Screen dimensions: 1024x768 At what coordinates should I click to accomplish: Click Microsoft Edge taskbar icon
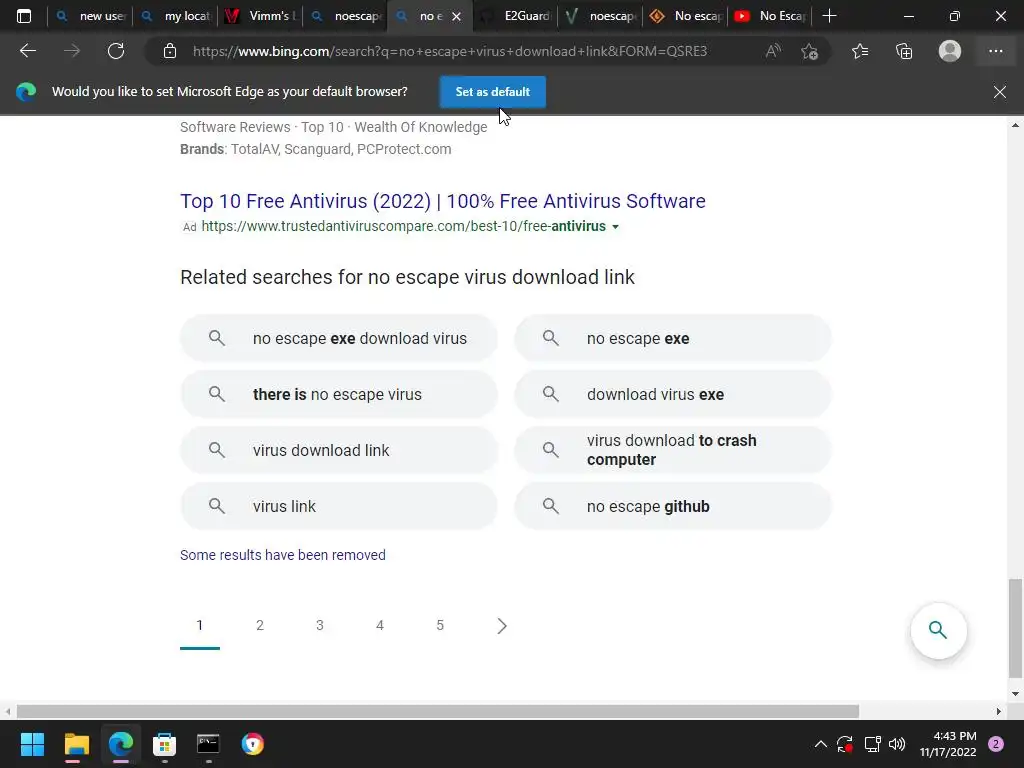pos(121,744)
